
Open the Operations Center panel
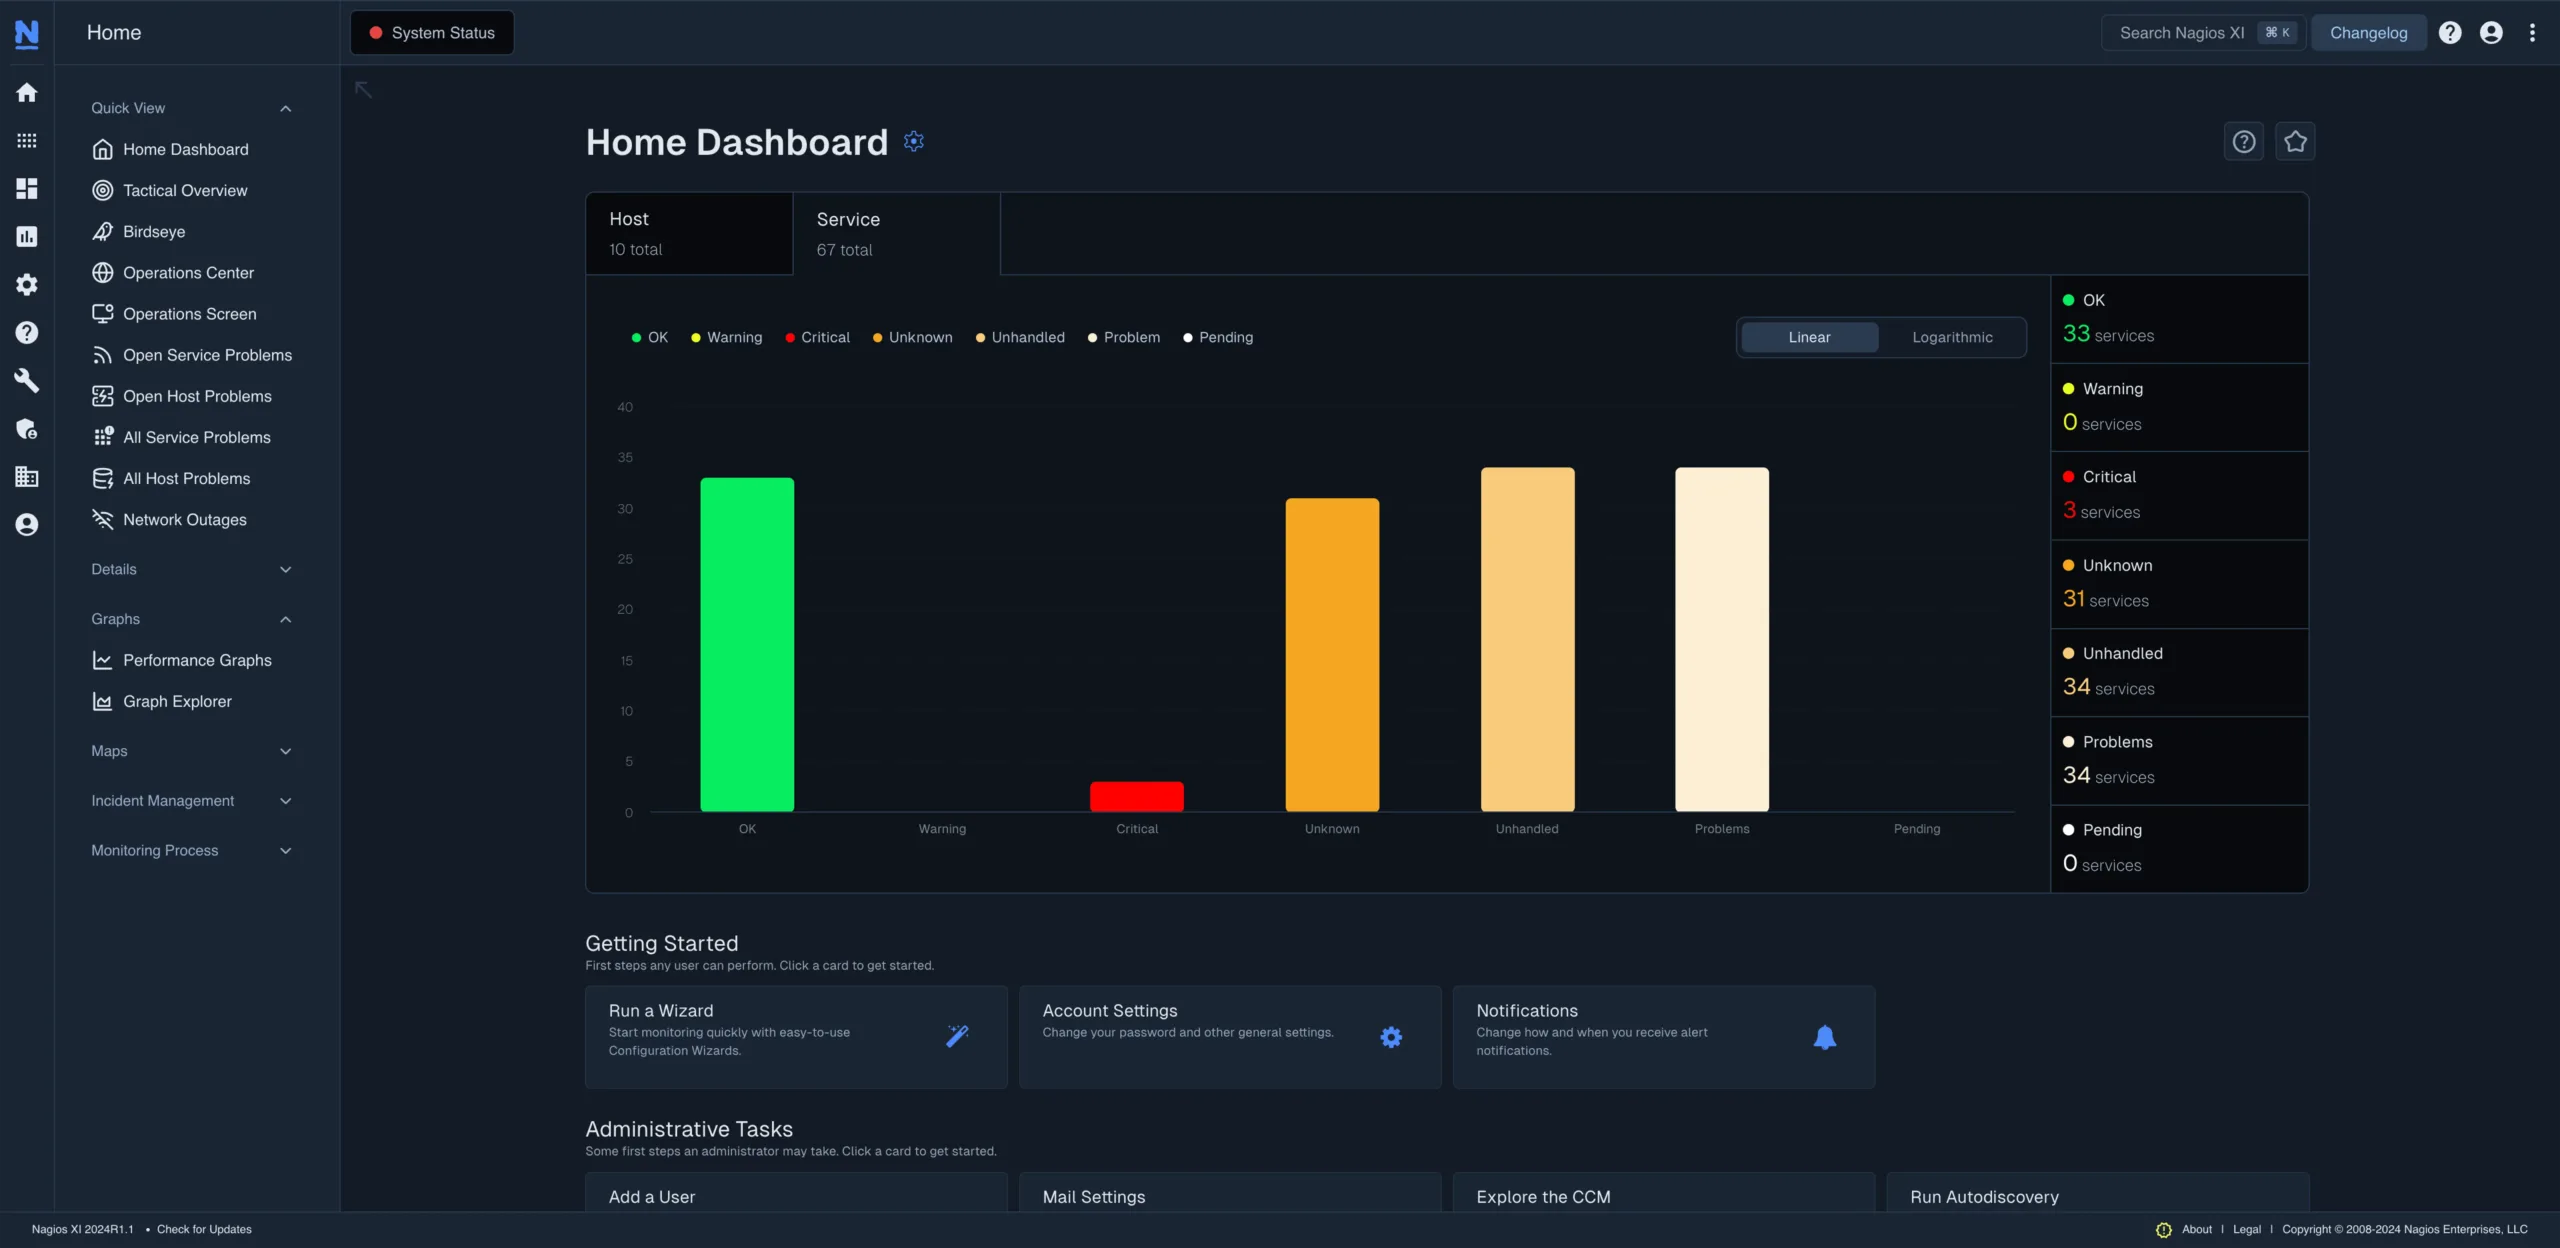188,273
